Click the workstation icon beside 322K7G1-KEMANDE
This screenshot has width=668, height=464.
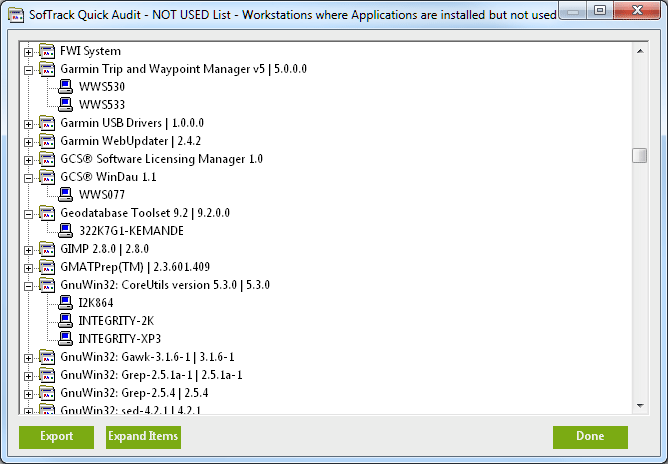pyautogui.click(x=66, y=231)
